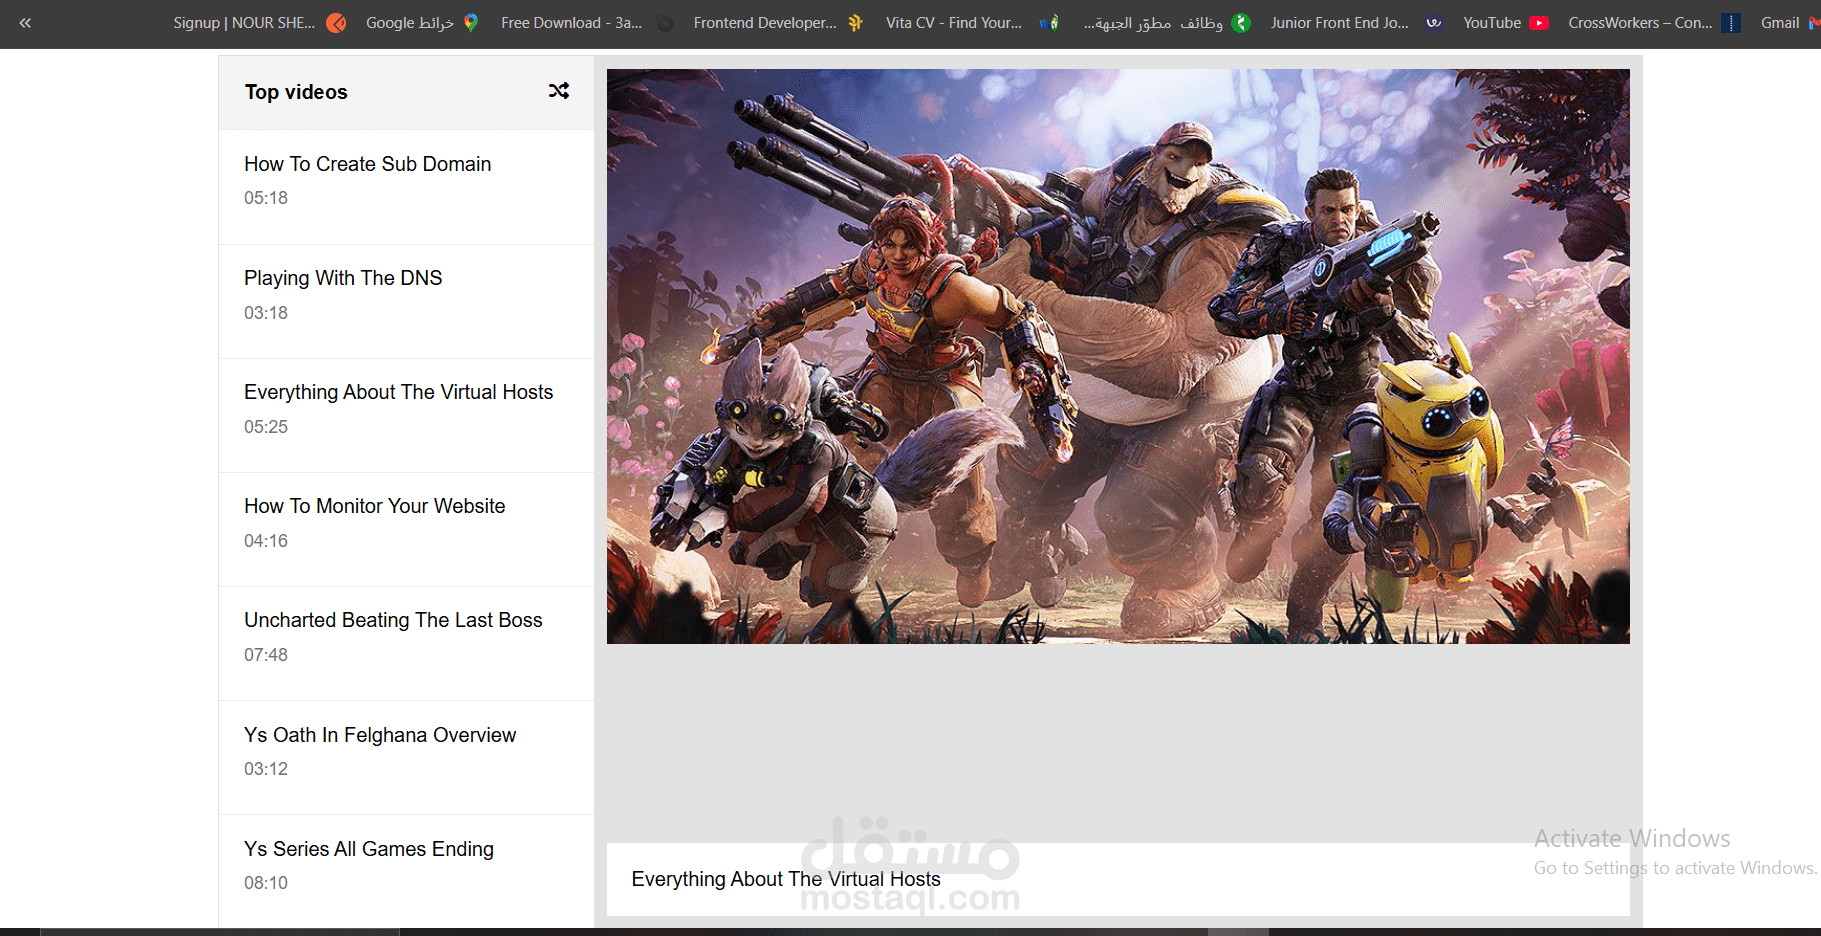
Task: Click the 03:18 duration text
Action: (x=266, y=313)
